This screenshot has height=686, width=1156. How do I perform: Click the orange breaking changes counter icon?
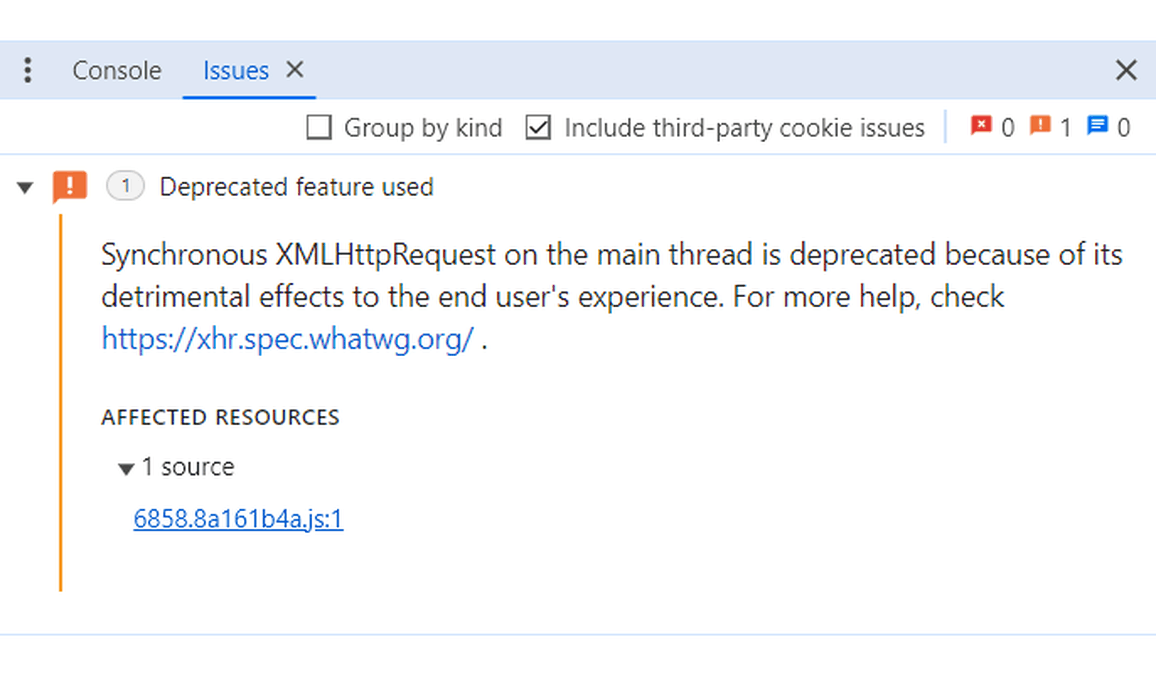[x=1040, y=126]
